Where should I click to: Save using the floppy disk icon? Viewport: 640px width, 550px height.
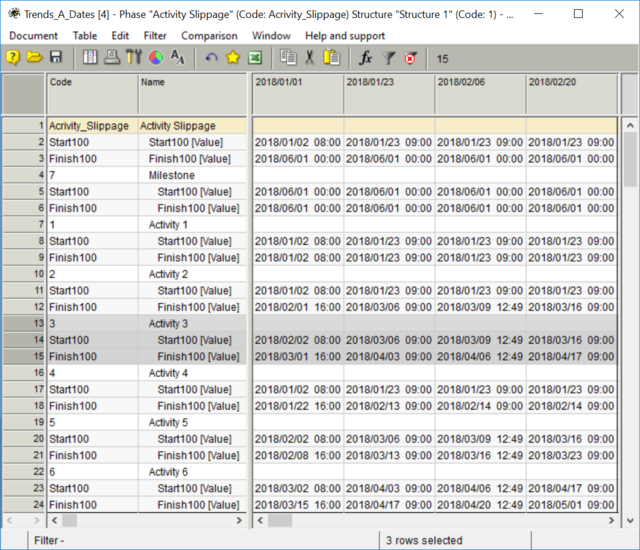(x=56, y=58)
